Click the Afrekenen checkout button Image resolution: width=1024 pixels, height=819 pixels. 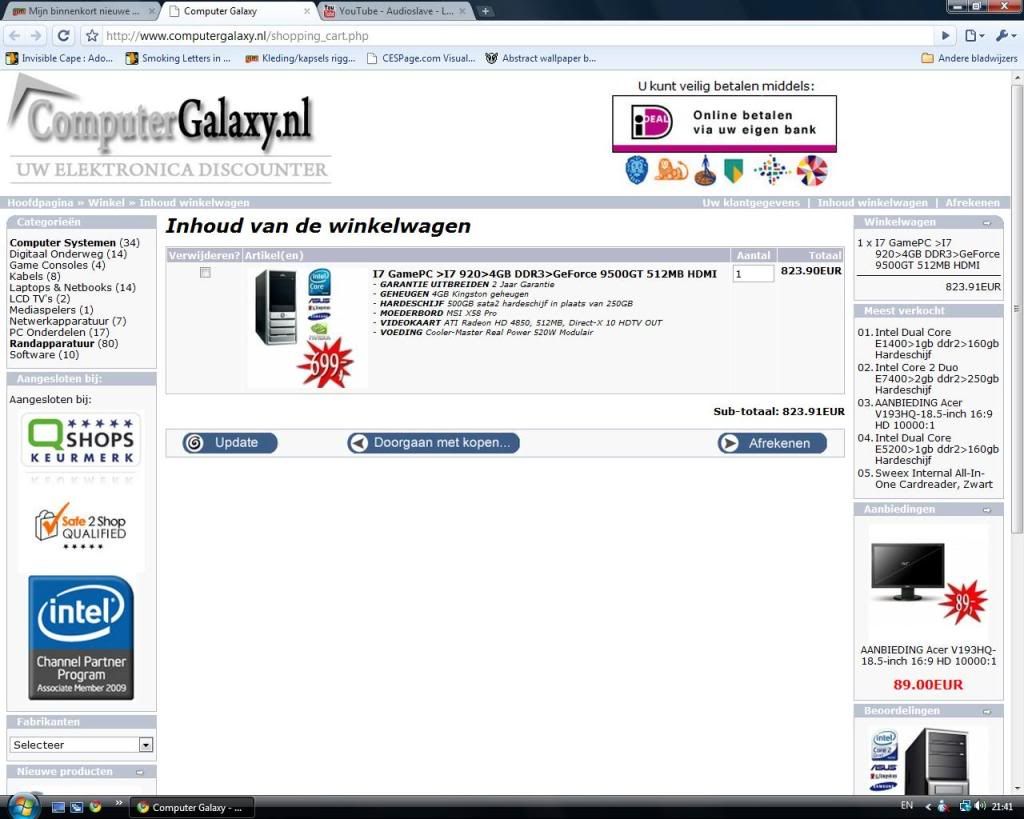[772, 443]
